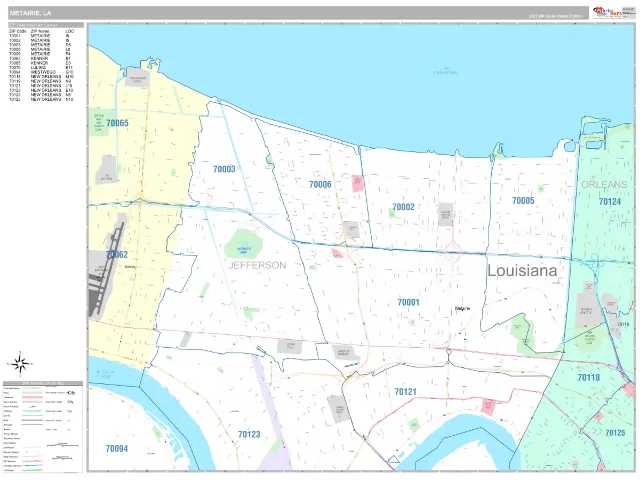
Task: Click the map publisher logo at top right
Action: (613, 12)
